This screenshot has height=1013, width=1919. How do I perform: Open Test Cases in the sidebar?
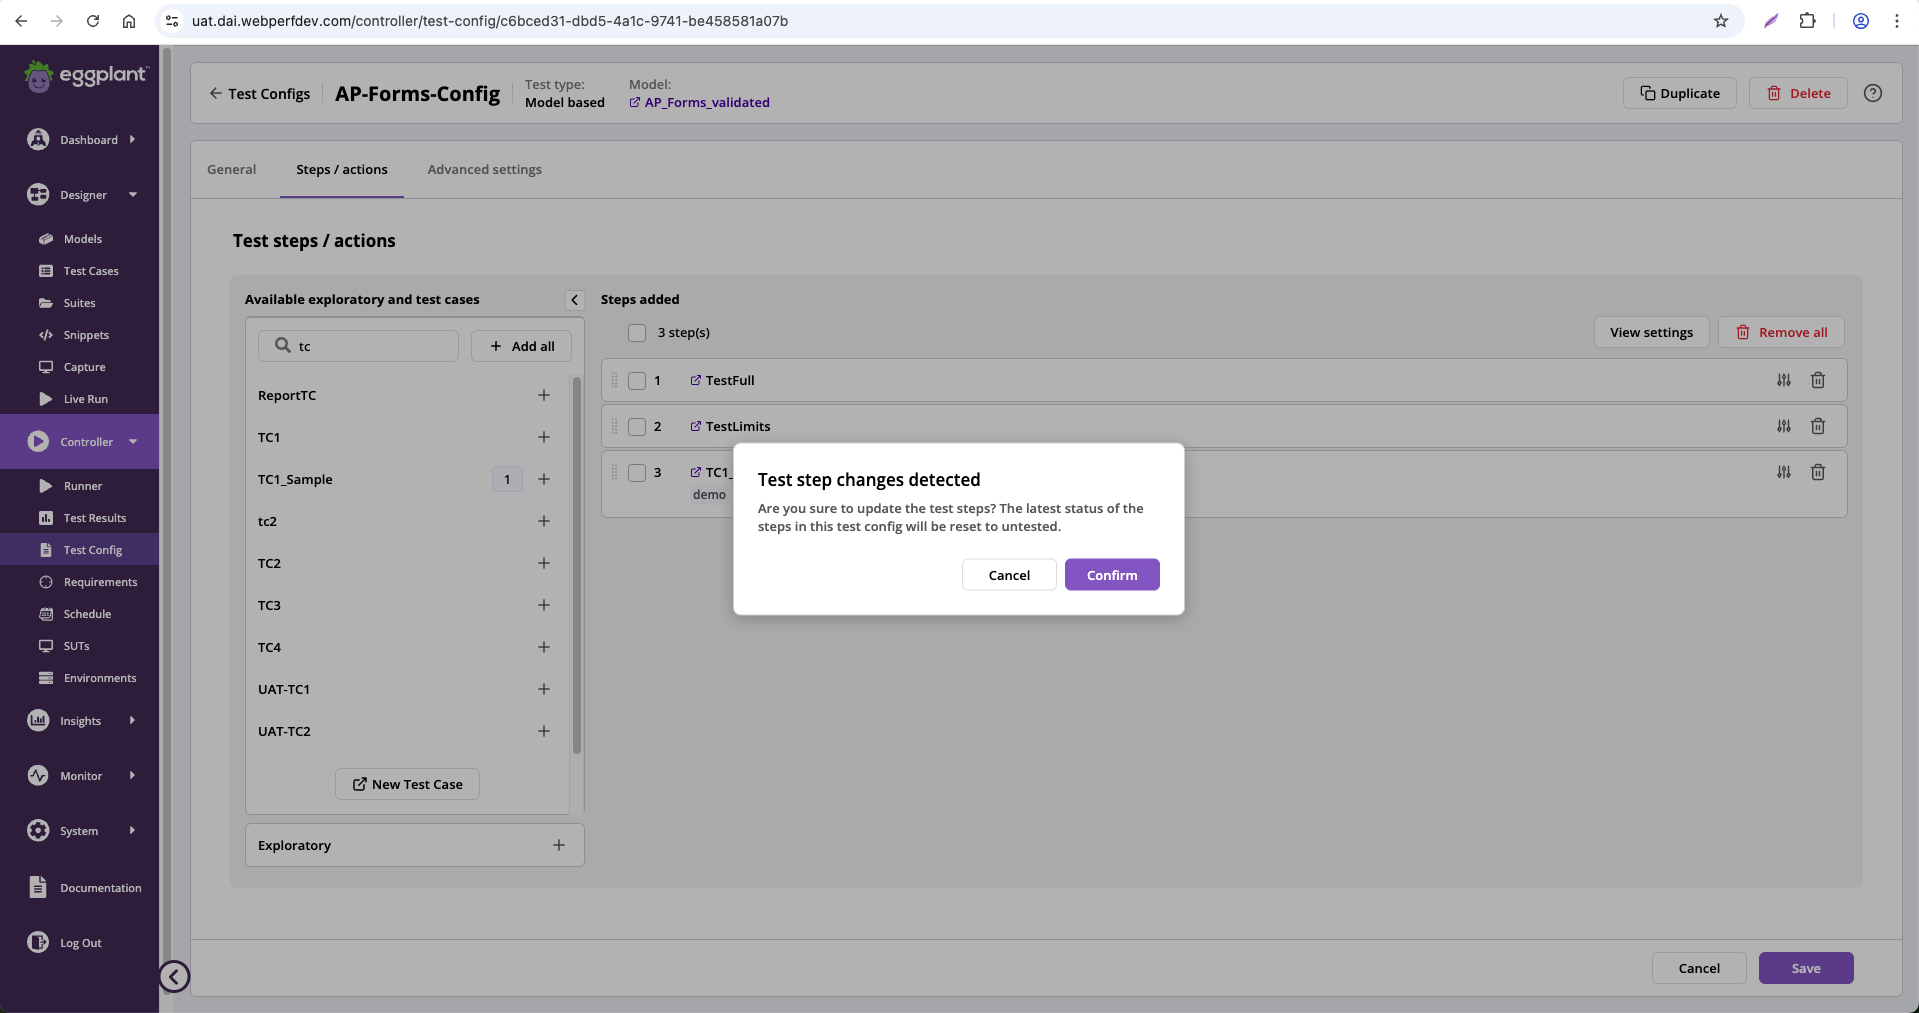pos(91,271)
